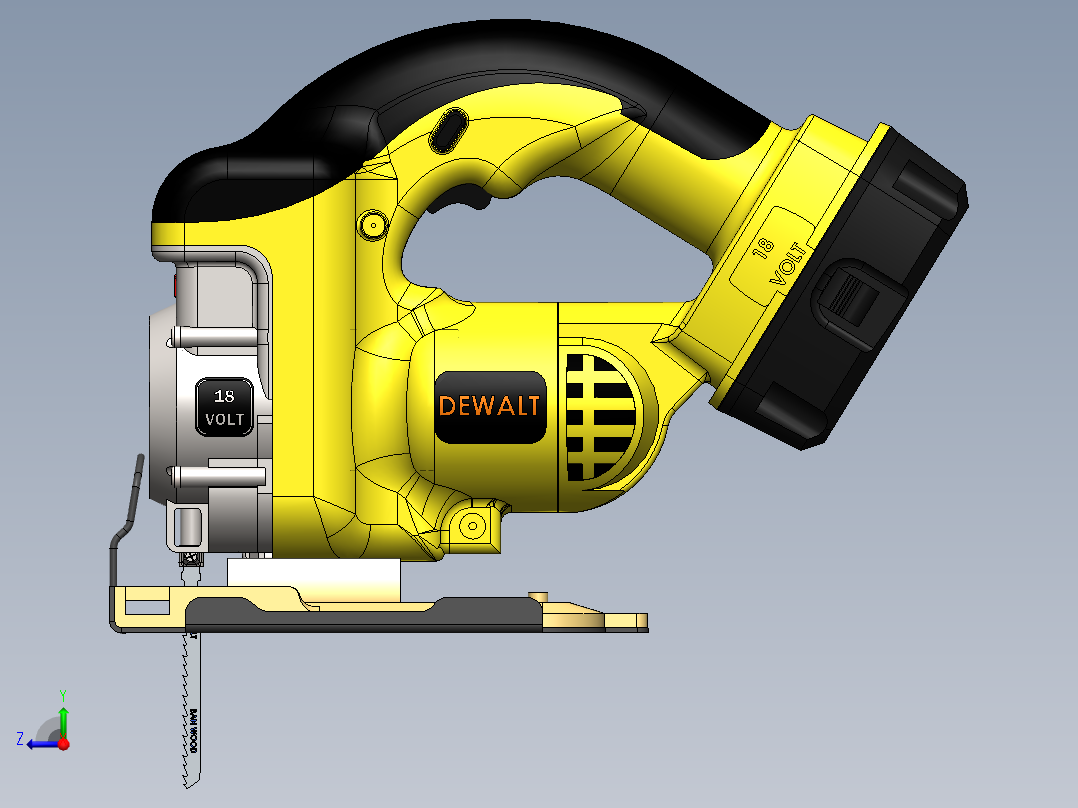Select the black 18 VOLT badge on the gearbox

tap(224, 407)
